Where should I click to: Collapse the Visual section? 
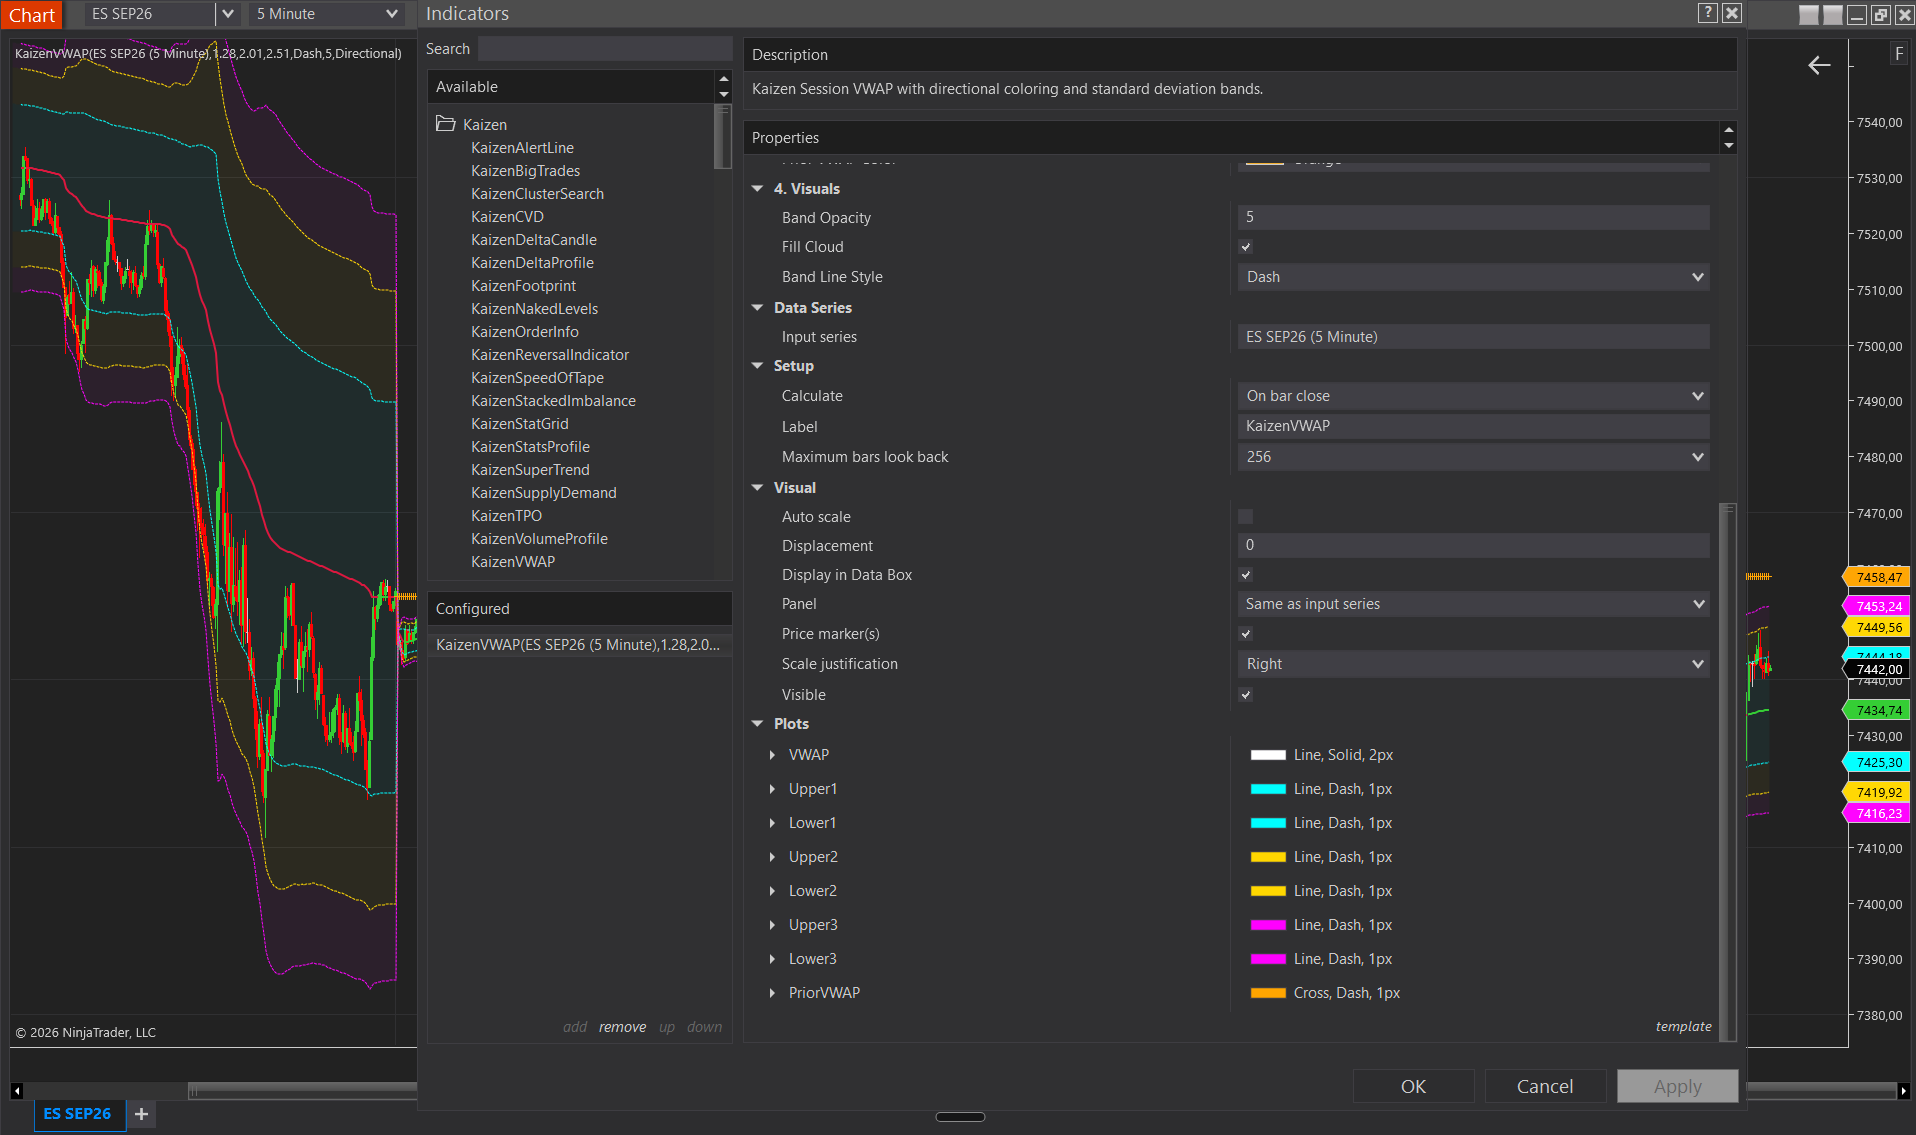pos(758,488)
